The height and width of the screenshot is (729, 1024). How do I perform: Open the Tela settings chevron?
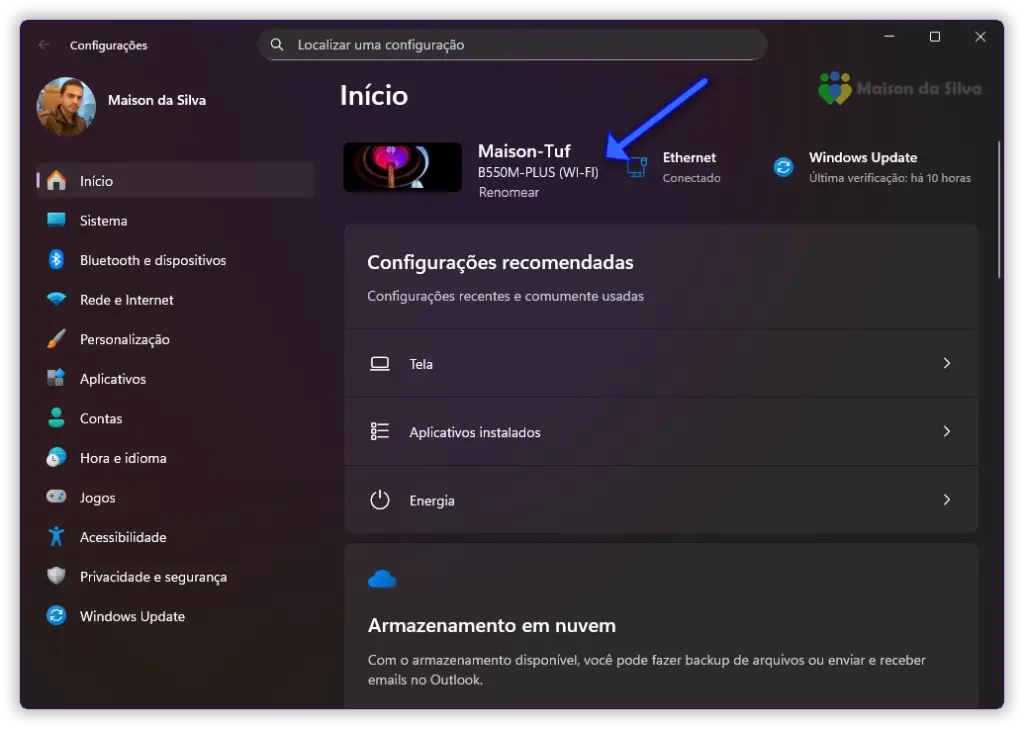click(946, 364)
